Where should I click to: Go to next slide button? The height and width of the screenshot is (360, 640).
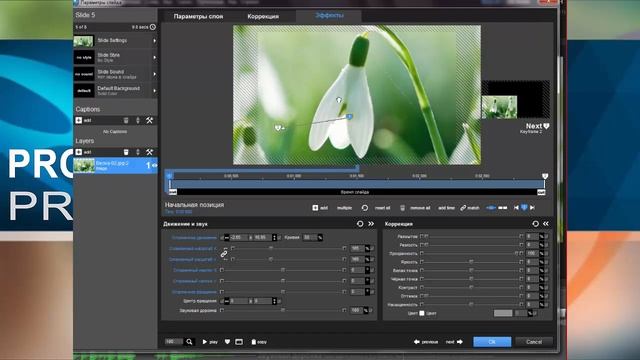click(x=454, y=342)
